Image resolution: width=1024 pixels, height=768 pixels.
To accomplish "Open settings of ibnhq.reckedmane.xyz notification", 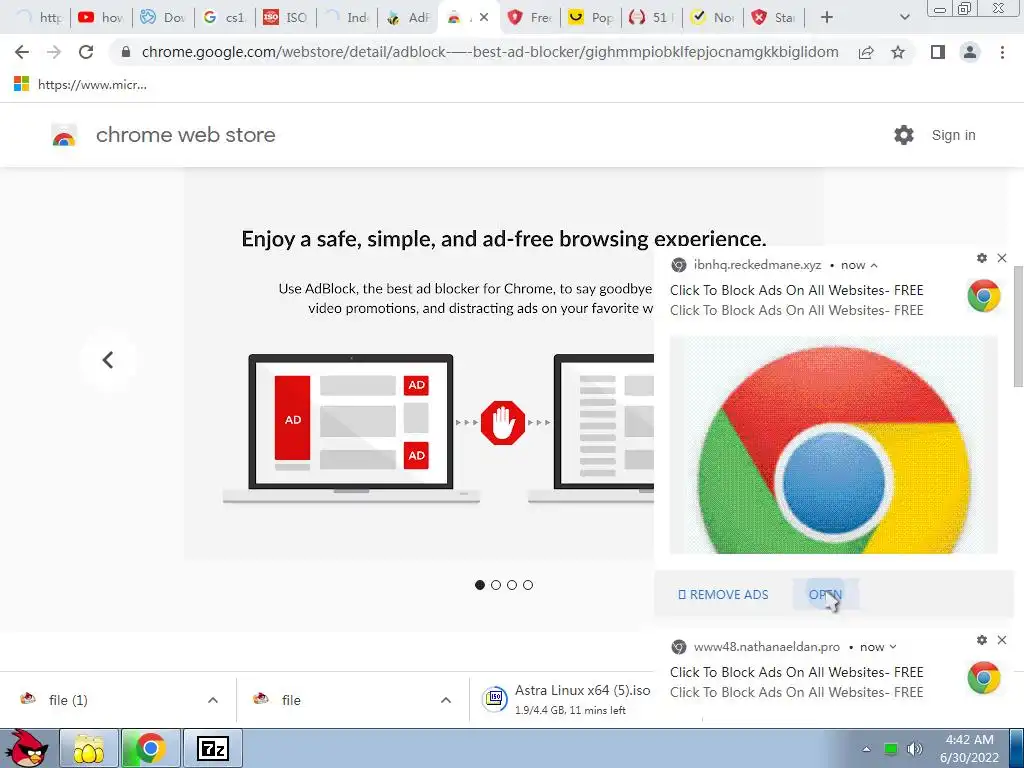I will [982, 258].
